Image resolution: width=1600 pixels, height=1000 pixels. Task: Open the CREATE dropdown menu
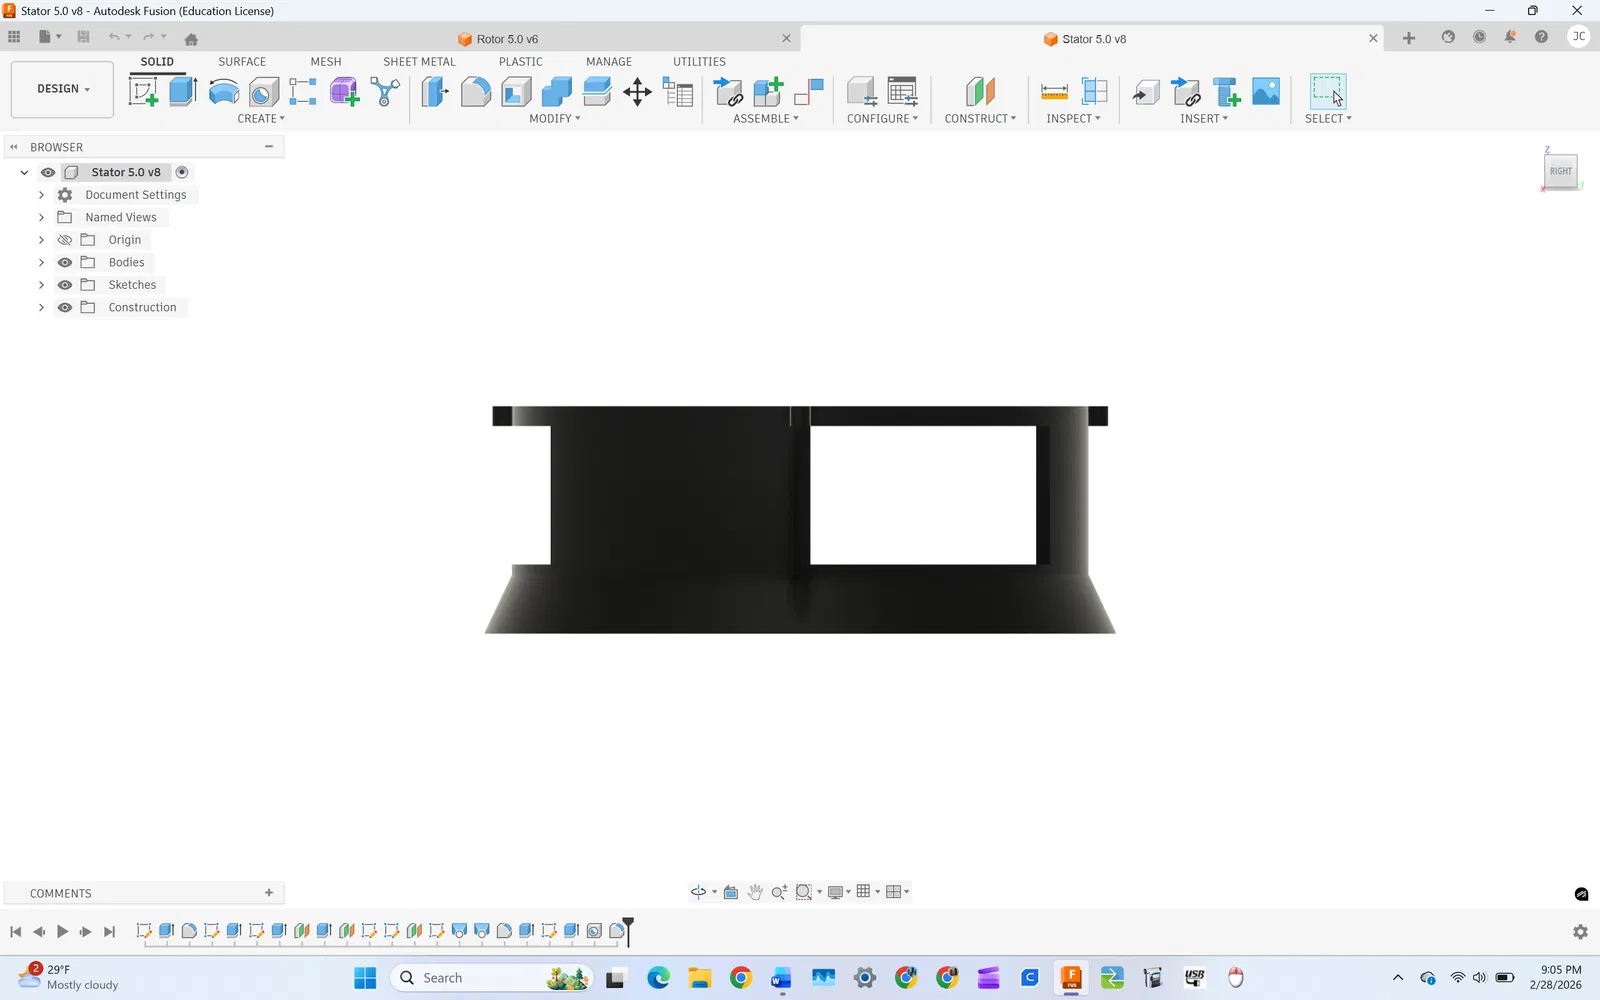(x=261, y=119)
